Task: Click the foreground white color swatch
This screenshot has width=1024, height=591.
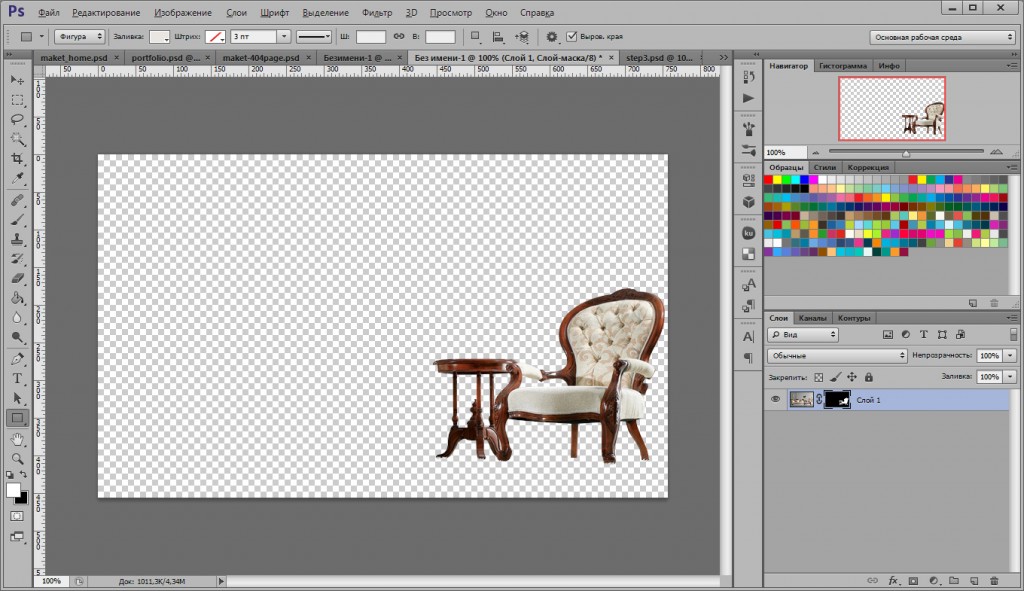Action: pyautogui.click(x=13, y=490)
